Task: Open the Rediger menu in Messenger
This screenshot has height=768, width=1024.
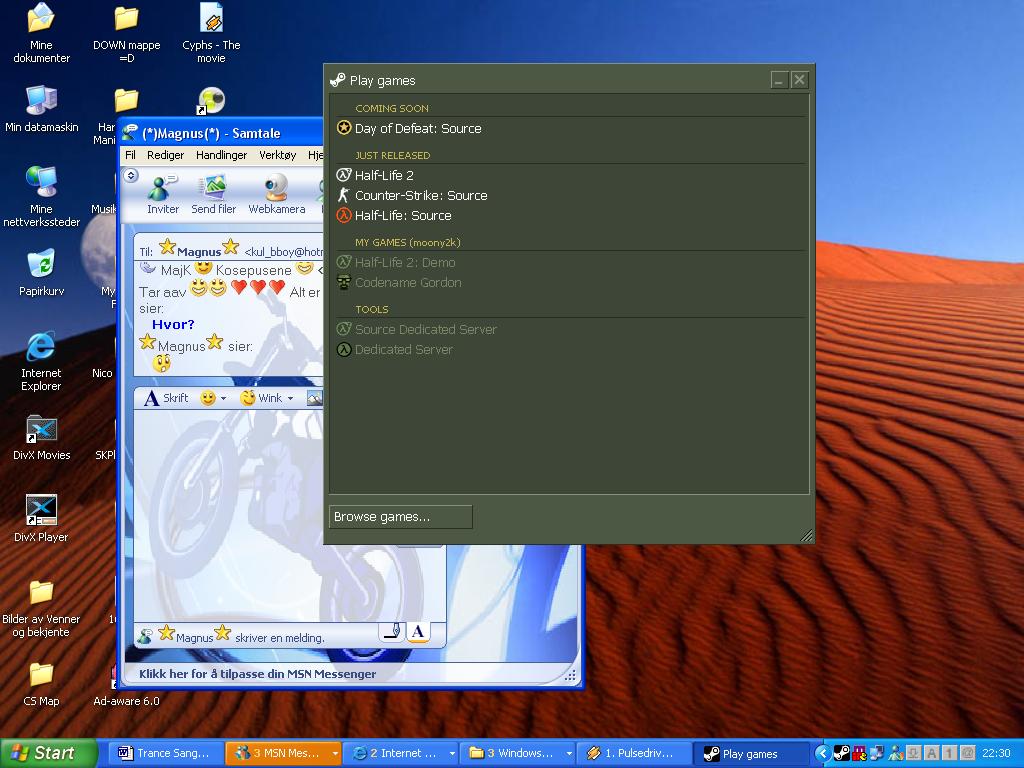Action: pos(165,155)
